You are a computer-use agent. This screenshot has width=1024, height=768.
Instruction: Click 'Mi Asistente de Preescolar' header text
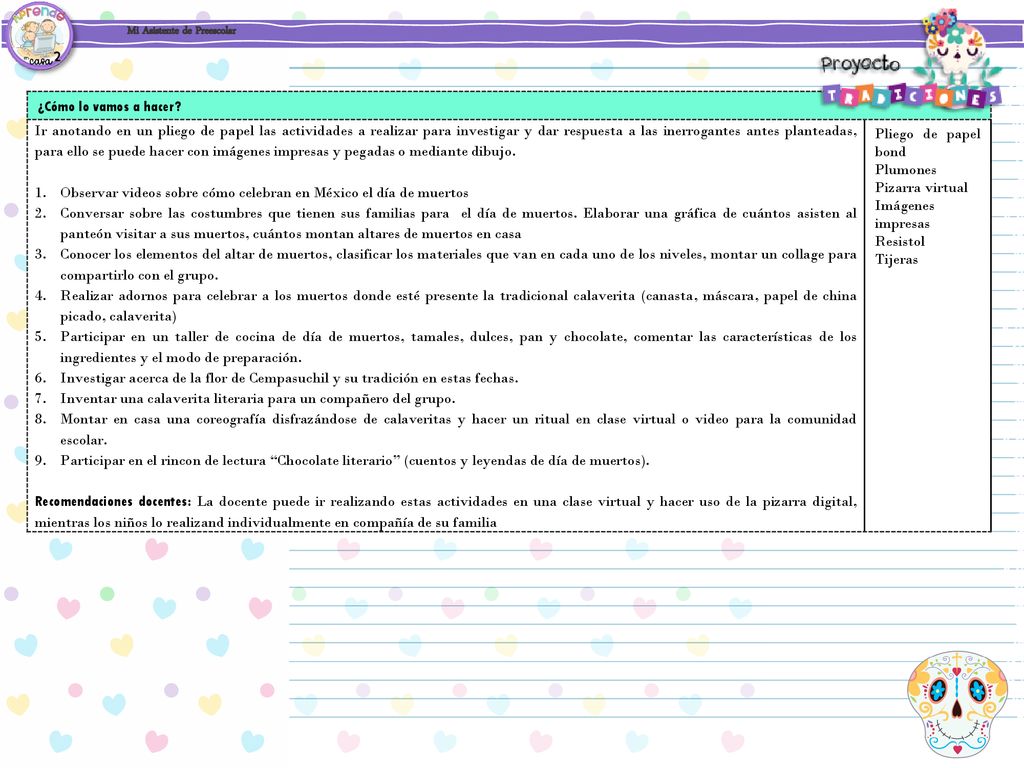click(182, 30)
